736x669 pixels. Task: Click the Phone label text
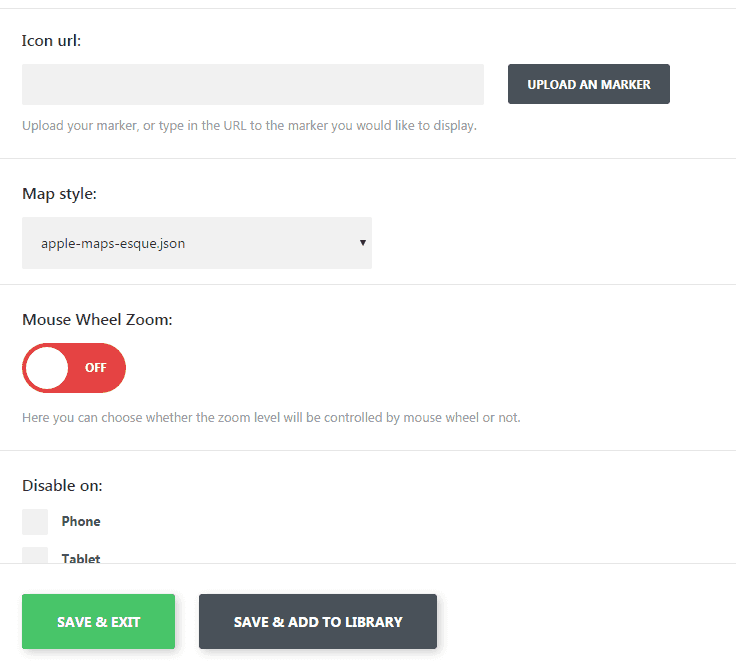click(81, 521)
